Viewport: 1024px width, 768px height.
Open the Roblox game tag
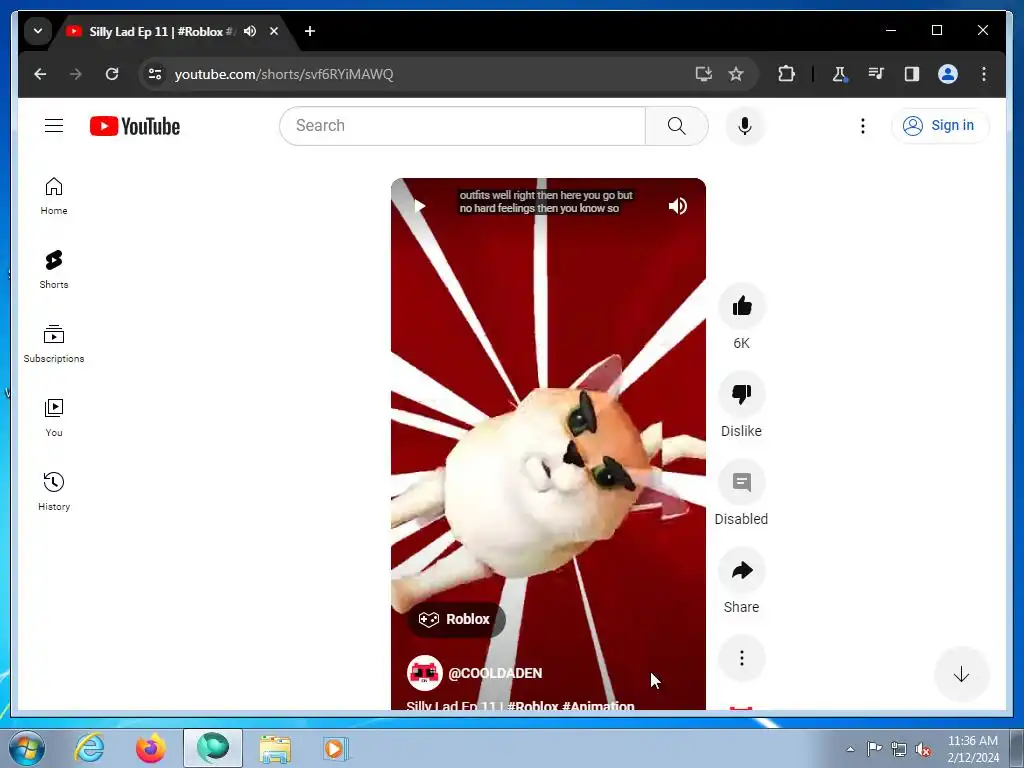[x=456, y=619]
